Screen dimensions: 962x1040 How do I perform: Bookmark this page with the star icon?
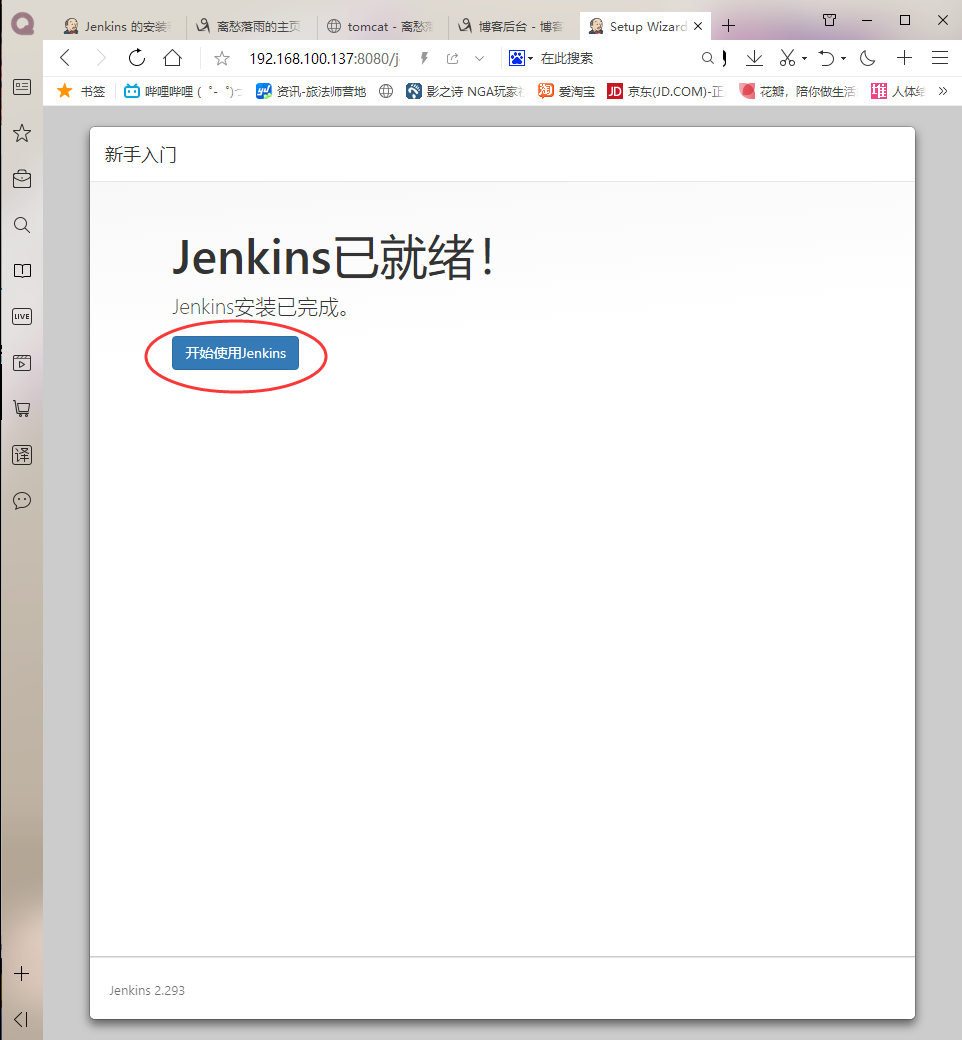coord(222,59)
